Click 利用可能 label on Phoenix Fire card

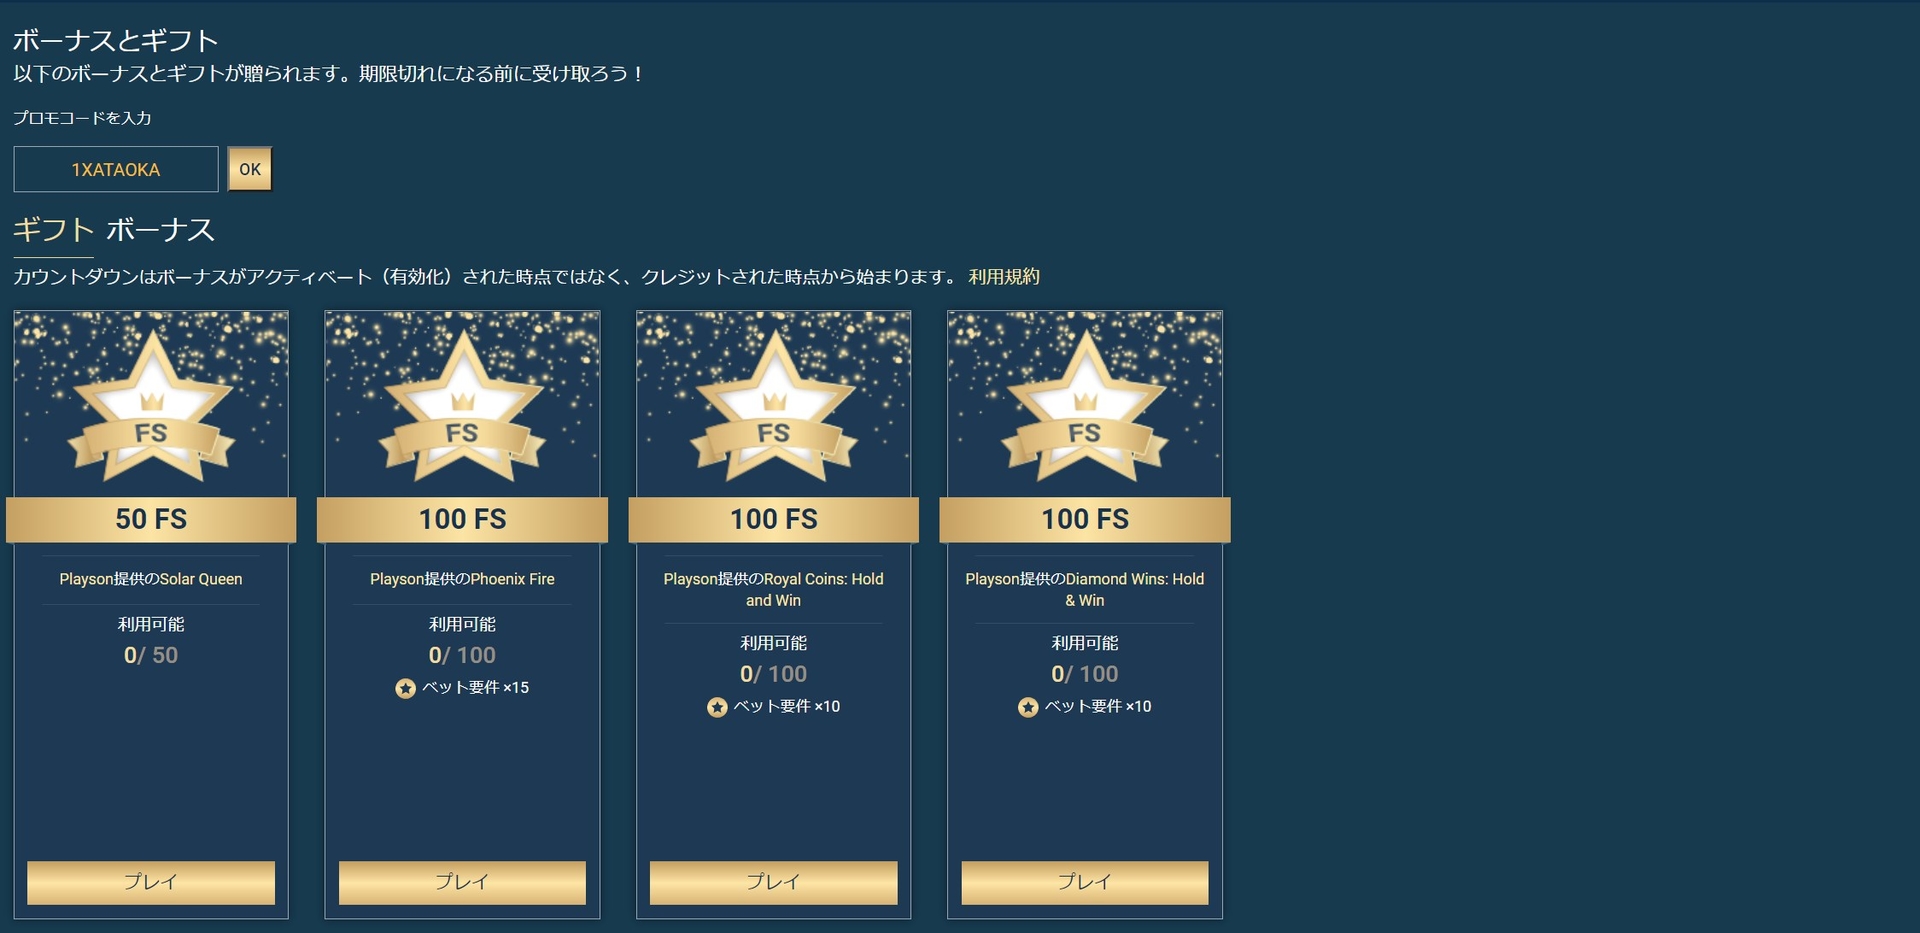(x=462, y=624)
